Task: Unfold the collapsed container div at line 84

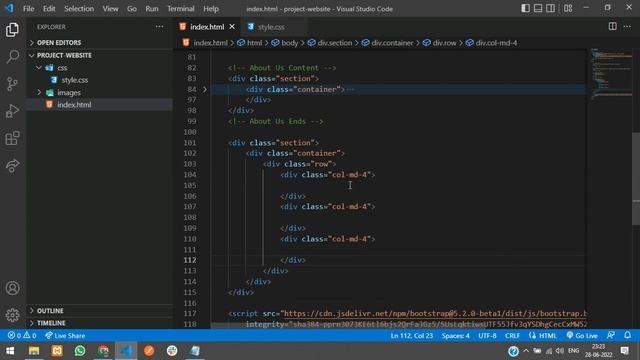Action: point(205,89)
